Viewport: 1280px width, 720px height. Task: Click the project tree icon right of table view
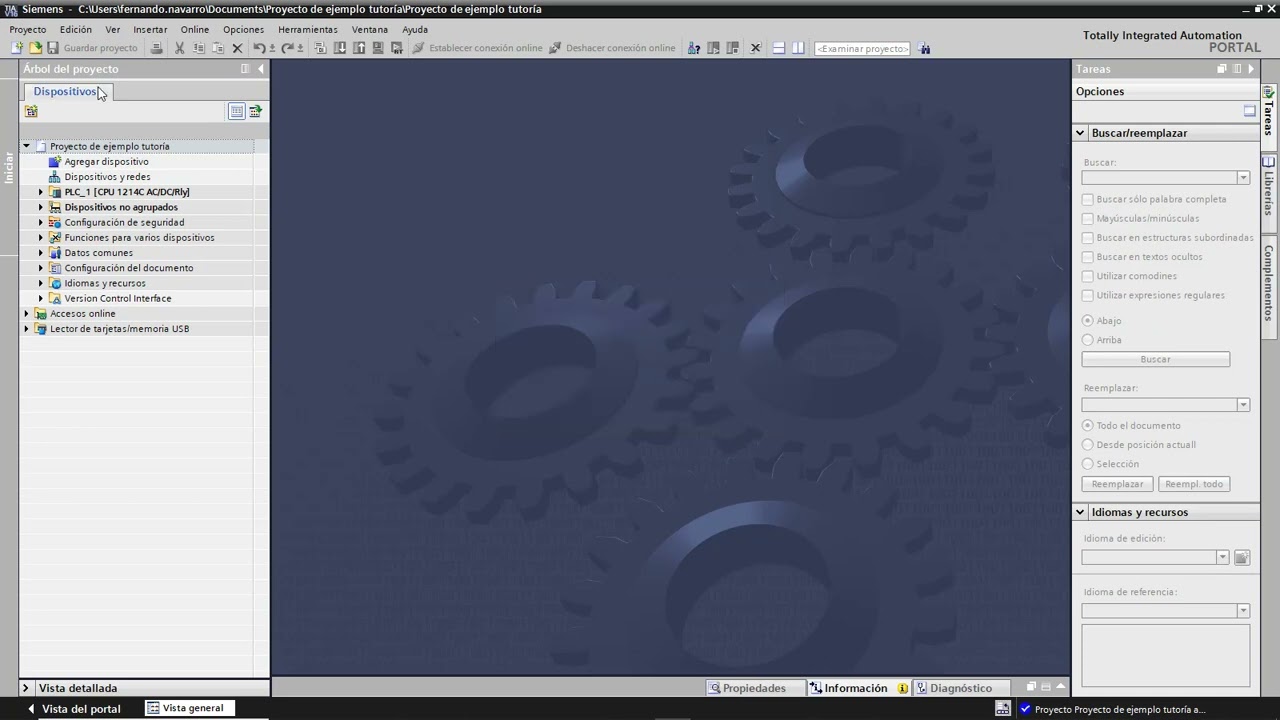[256, 111]
